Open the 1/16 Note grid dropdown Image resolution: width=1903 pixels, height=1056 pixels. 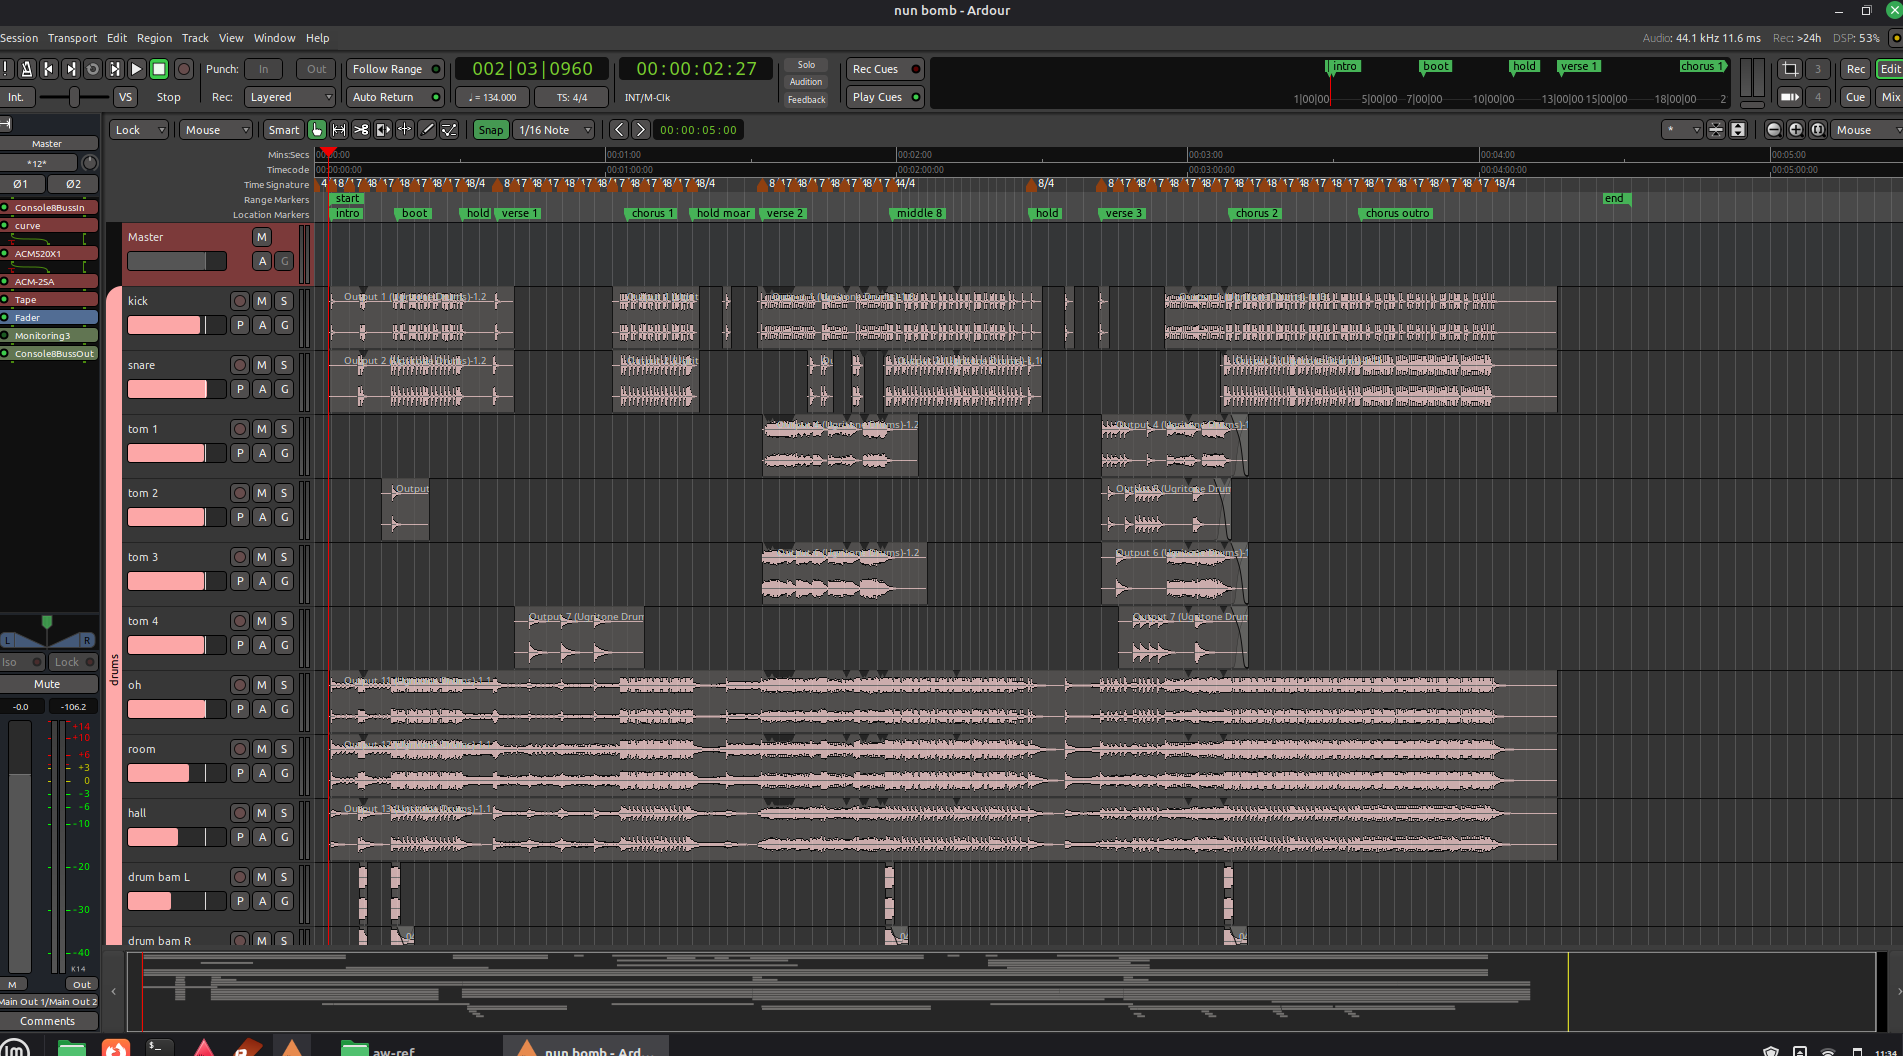coord(554,130)
